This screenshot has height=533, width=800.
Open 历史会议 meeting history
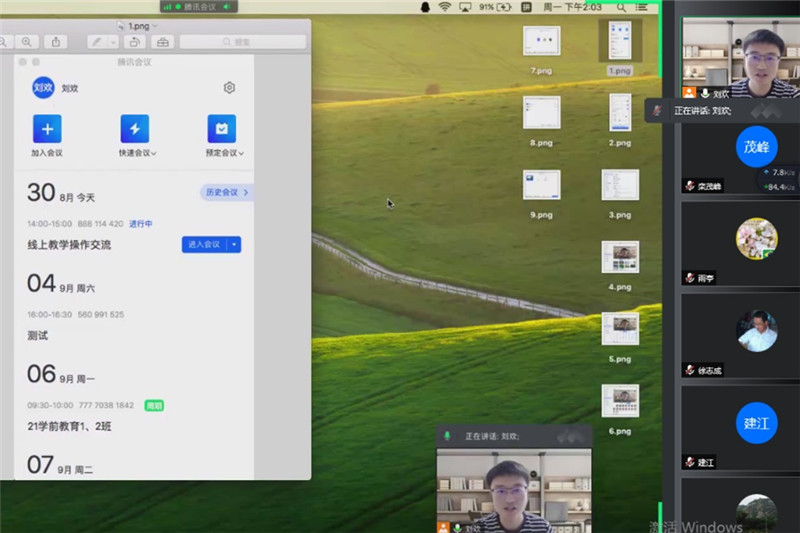[x=226, y=192]
